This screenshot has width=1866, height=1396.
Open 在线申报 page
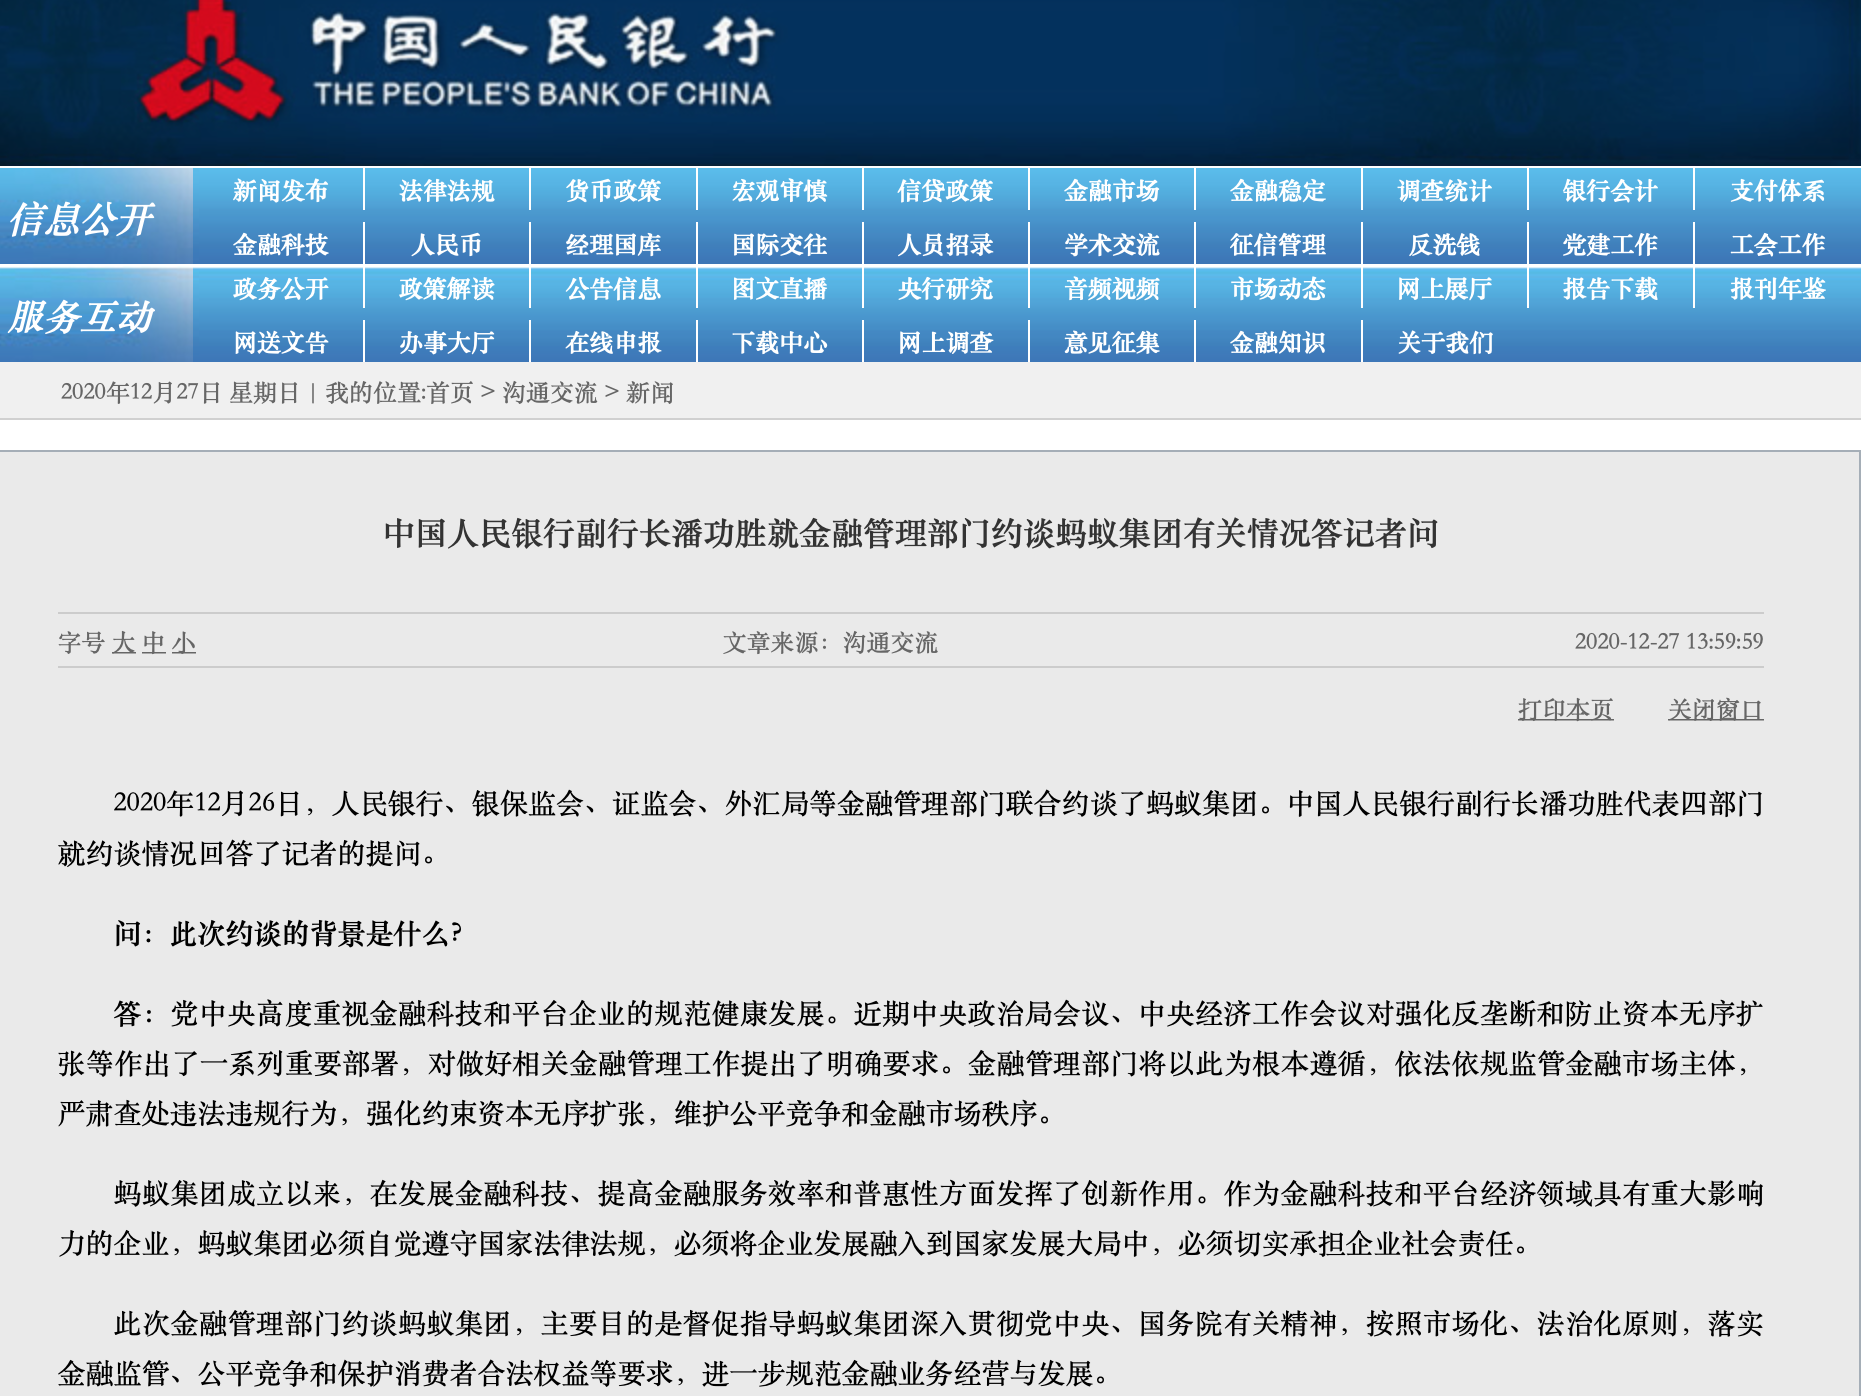[613, 343]
